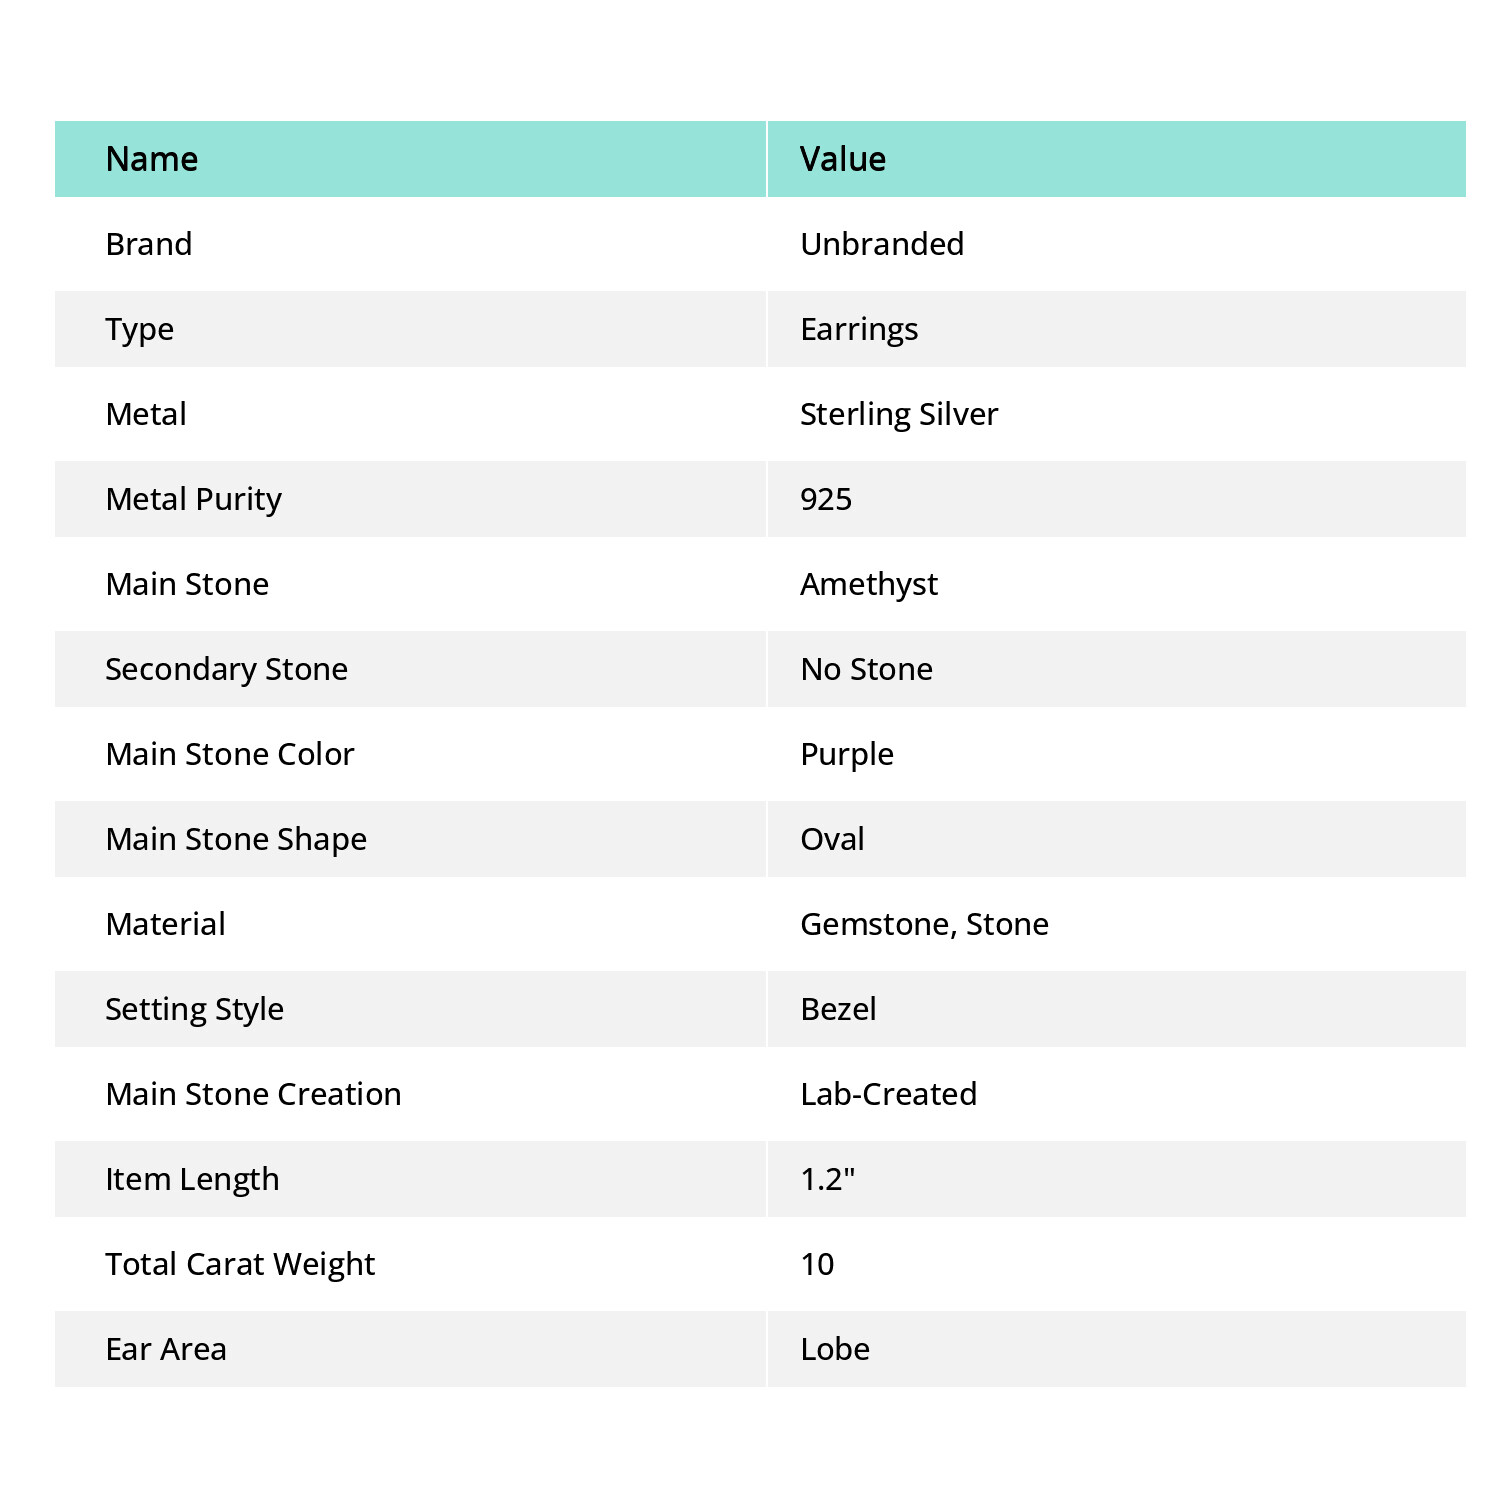Image resolution: width=1500 pixels, height=1500 pixels.
Task: Click the Bezel setting style value
Action: coord(839,1009)
